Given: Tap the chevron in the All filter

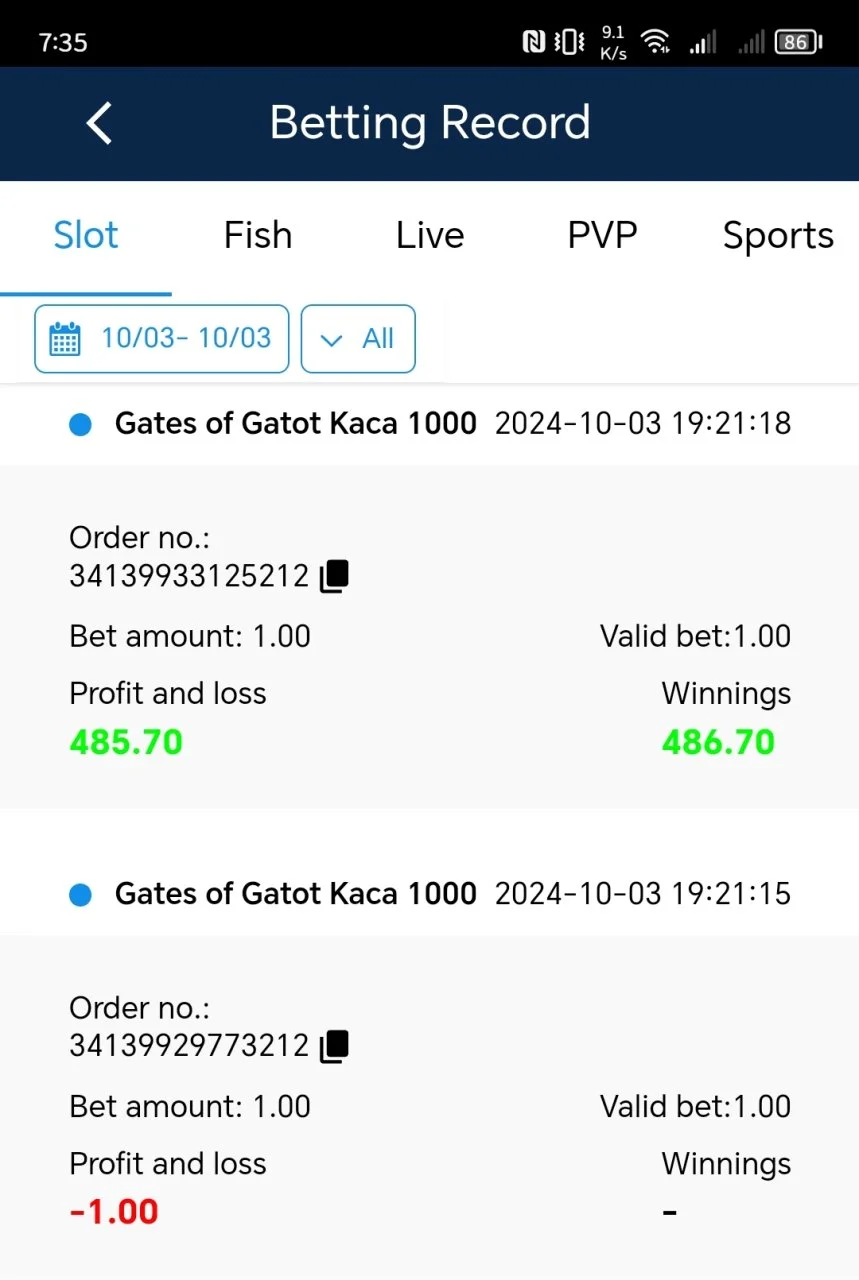Looking at the screenshot, I should coord(331,340).
